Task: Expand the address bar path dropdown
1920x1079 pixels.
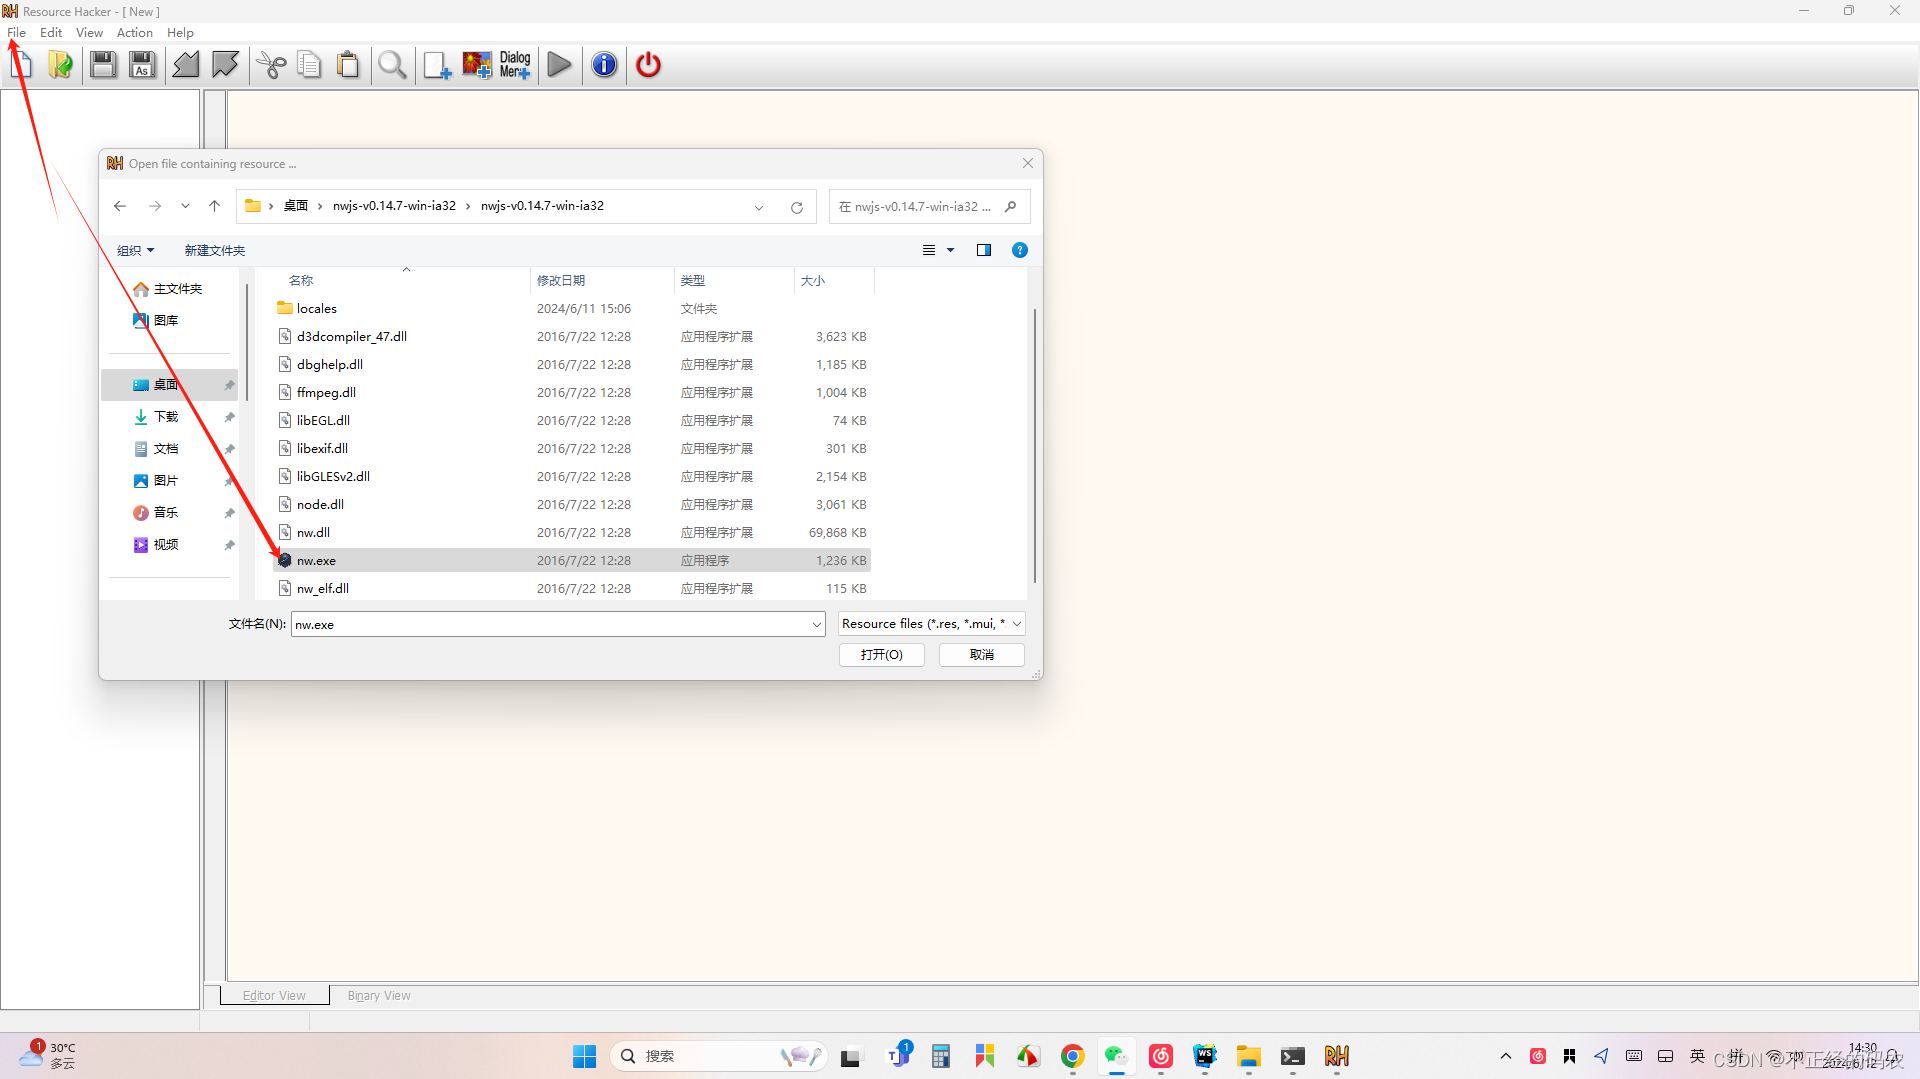Action: point(759,207)
